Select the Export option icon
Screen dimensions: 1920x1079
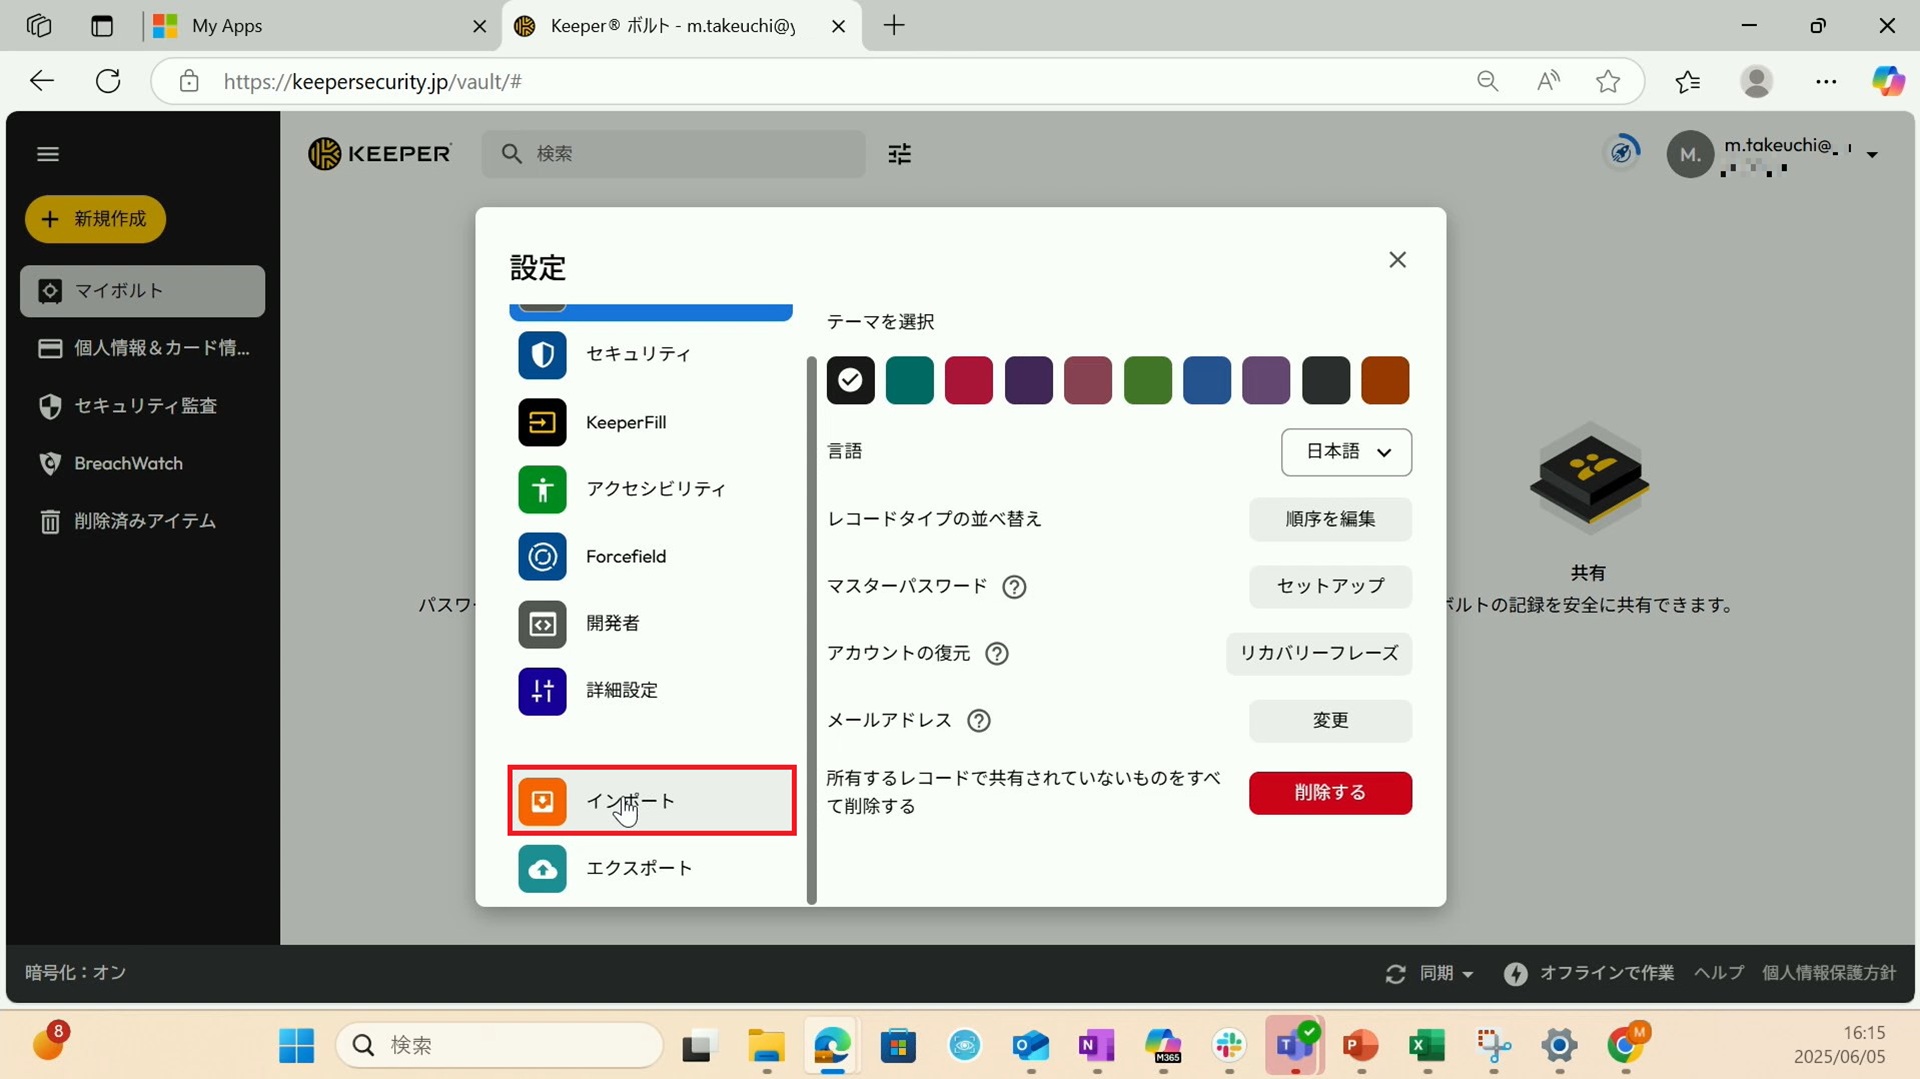tap(542, 869)
